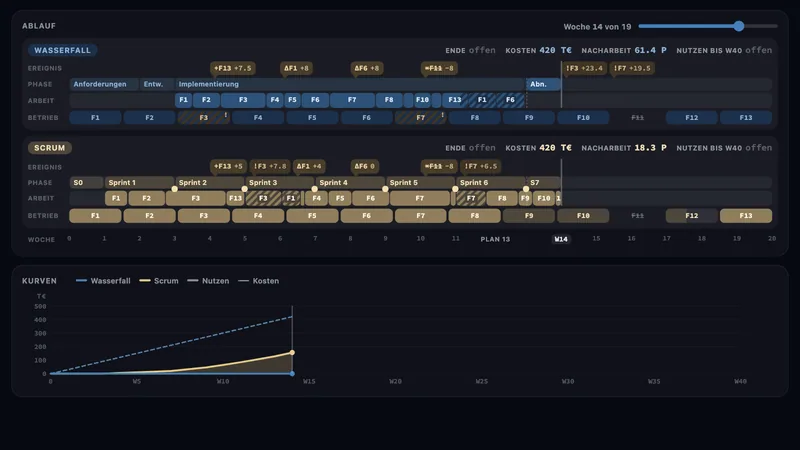Screen dimensions: 800x450
Task: Click hatched F3 in Wasserfall Betrieb row
Action: pyautogui.click(x=203, y=118)
